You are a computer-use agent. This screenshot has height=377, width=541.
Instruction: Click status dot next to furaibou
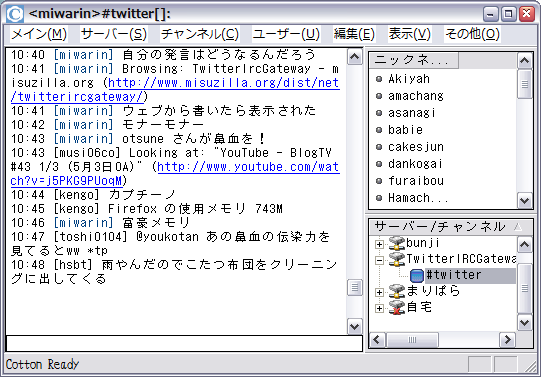[x=379, y=181]
